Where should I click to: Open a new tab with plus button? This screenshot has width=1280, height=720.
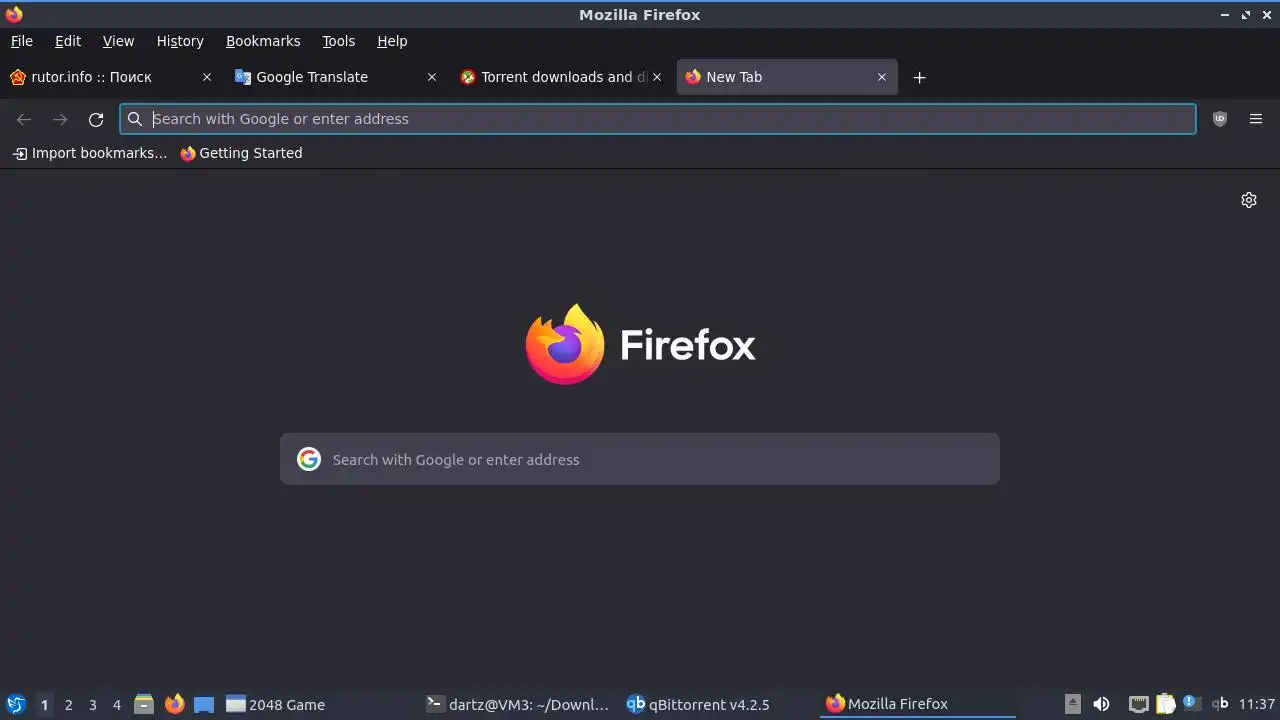(x=920, y=77)
